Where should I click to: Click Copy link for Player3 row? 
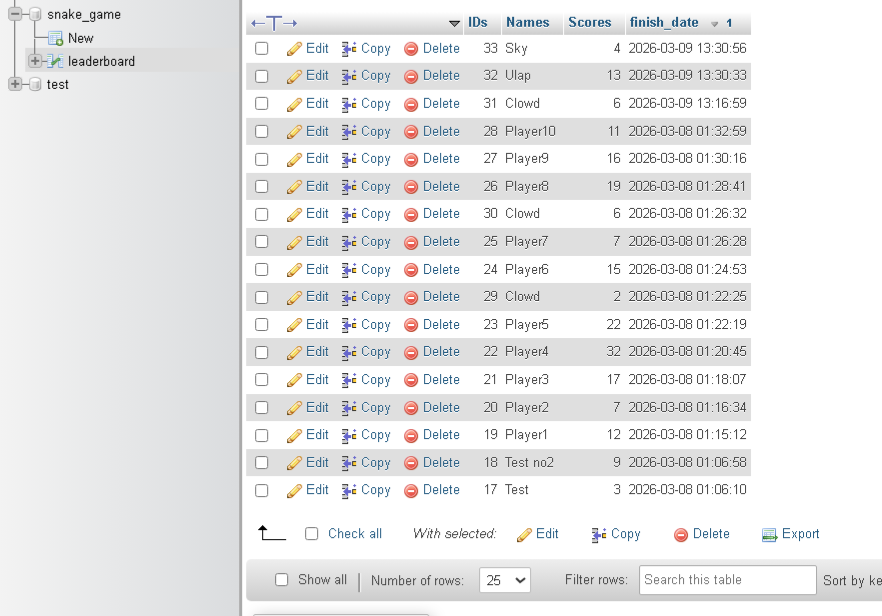click(x=376, y=380)
